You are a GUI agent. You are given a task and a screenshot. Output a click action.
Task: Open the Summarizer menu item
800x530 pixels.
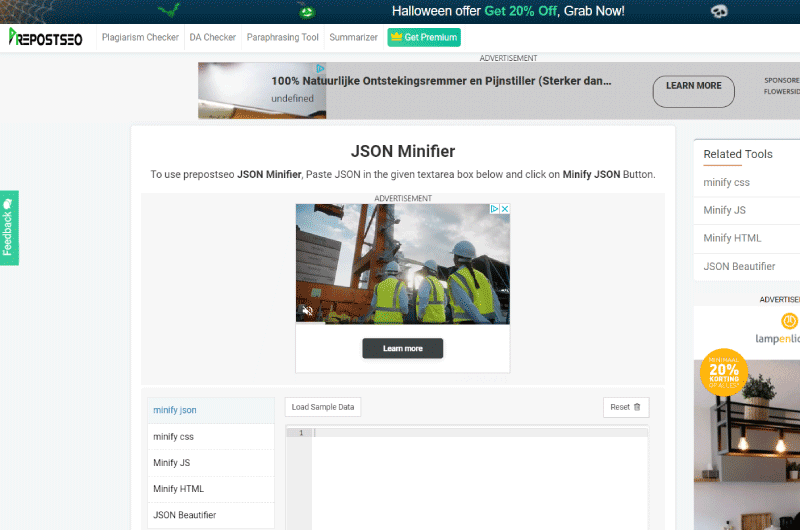click(x=354, y=37)
